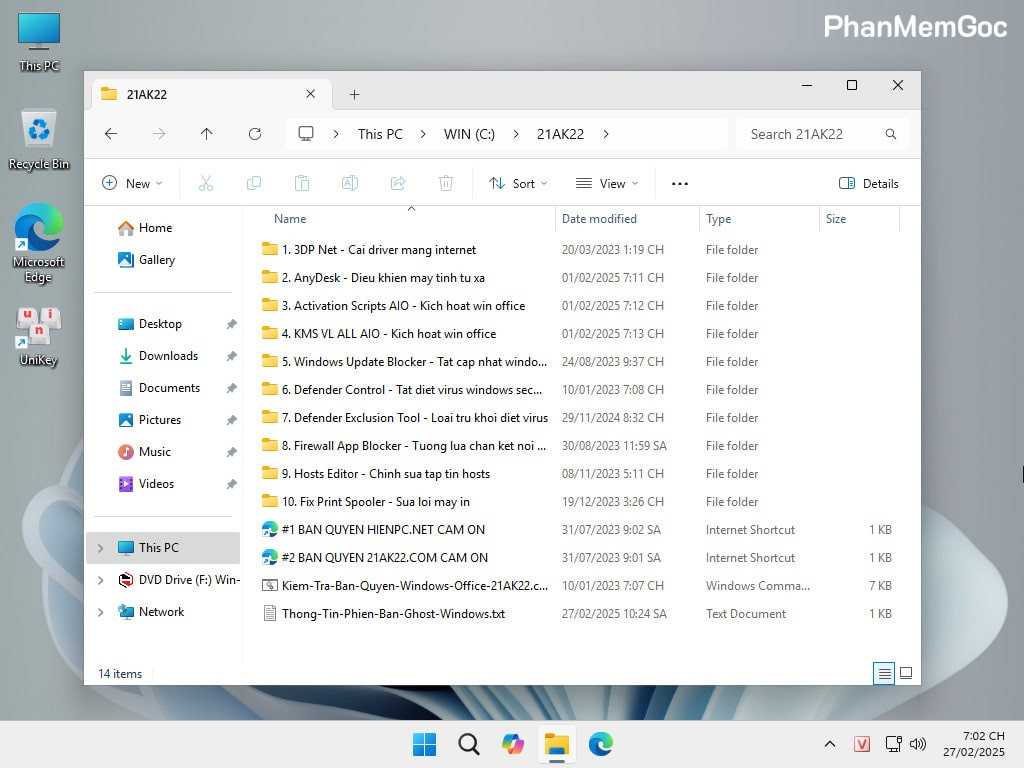
Task: Open the See more (...) menu
Action: 679,183
